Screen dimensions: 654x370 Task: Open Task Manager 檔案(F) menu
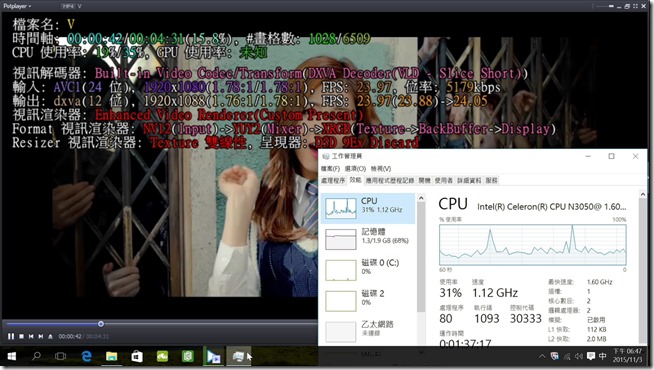[x=330, y=169]
